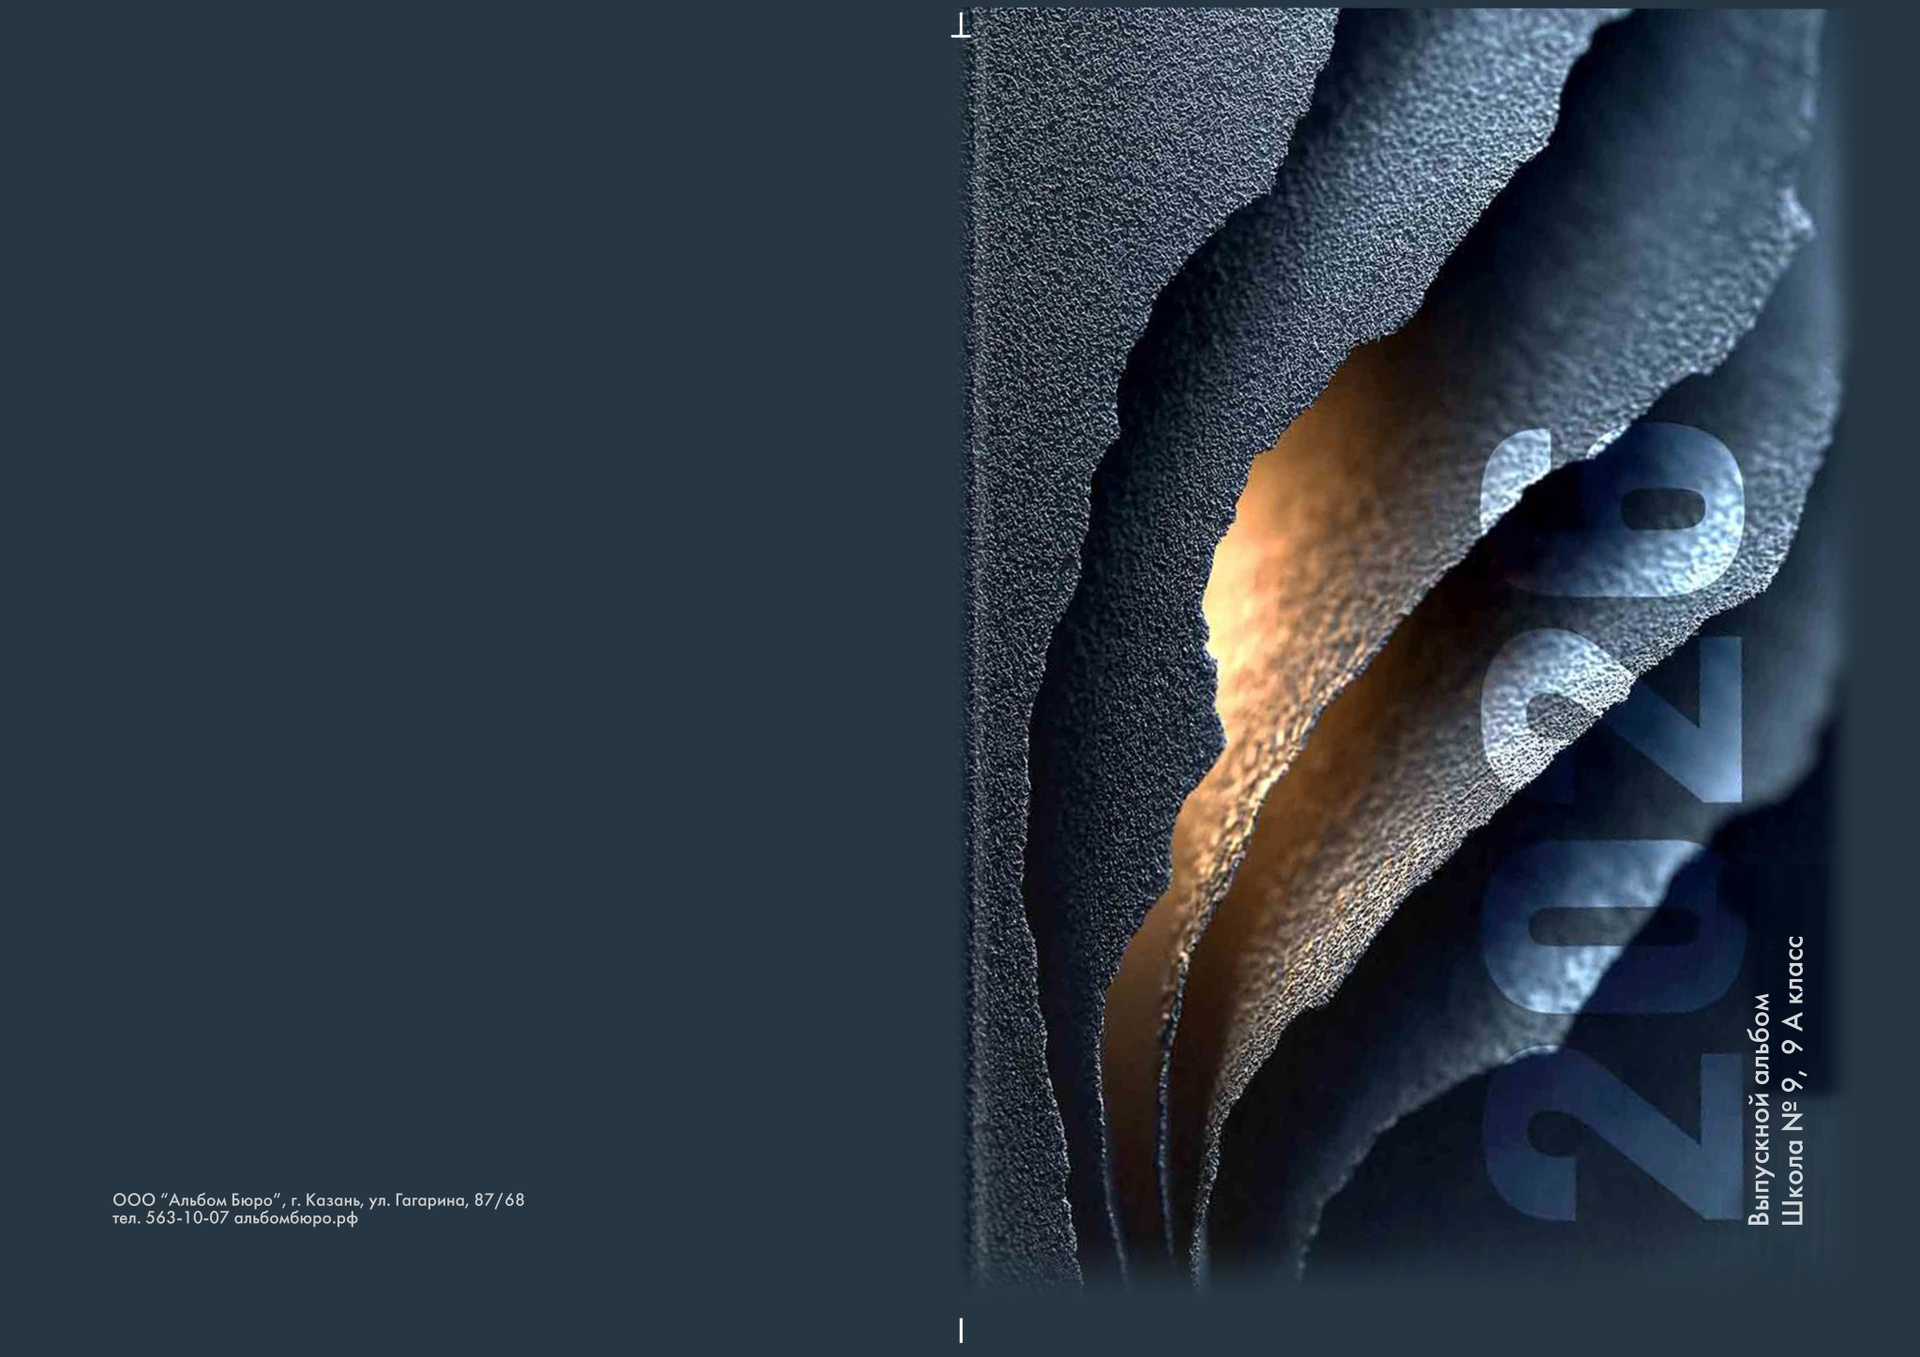Select the ООО "Альбом Бюро" company name
1920x1357 pixels.
pos(198,1200)
